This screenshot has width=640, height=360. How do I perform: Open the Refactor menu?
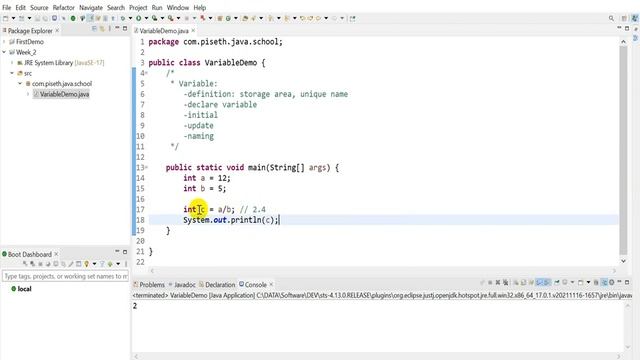point(64,7)
